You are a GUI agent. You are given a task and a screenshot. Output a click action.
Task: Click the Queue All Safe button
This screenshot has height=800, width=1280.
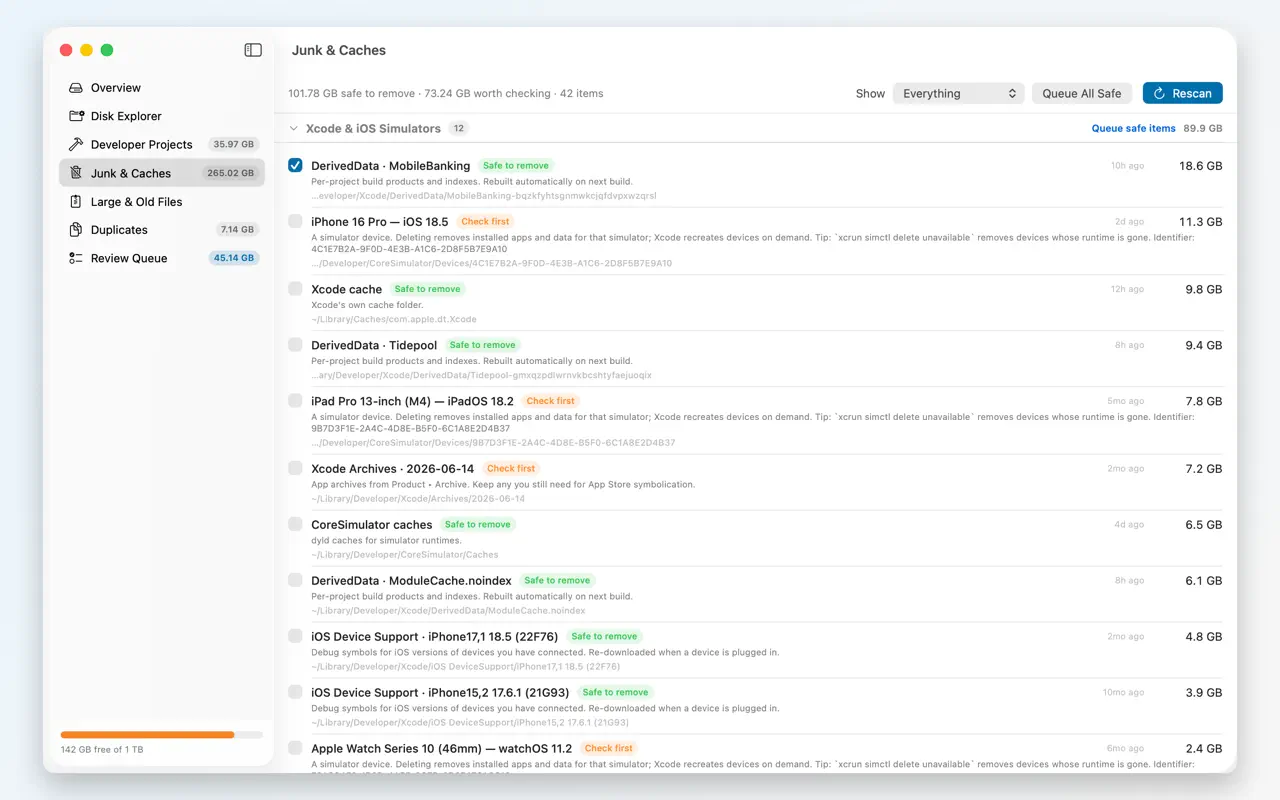tap(1082, 93)
